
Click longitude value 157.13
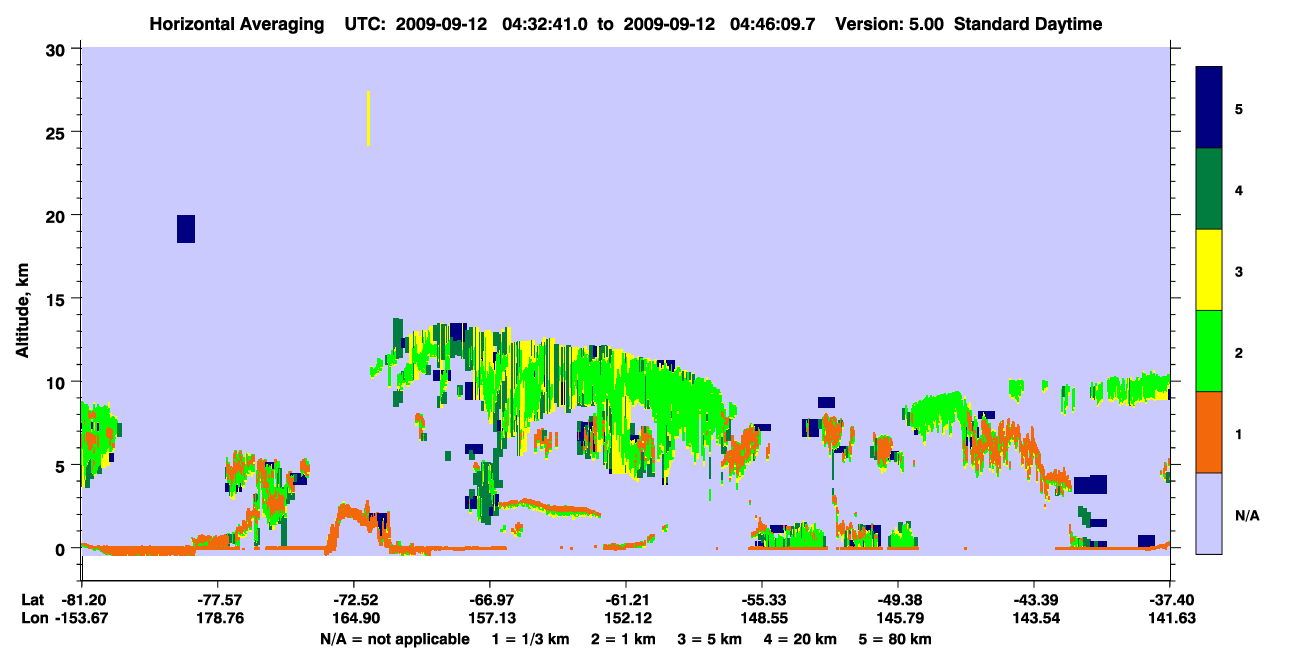tap(490, 619)
